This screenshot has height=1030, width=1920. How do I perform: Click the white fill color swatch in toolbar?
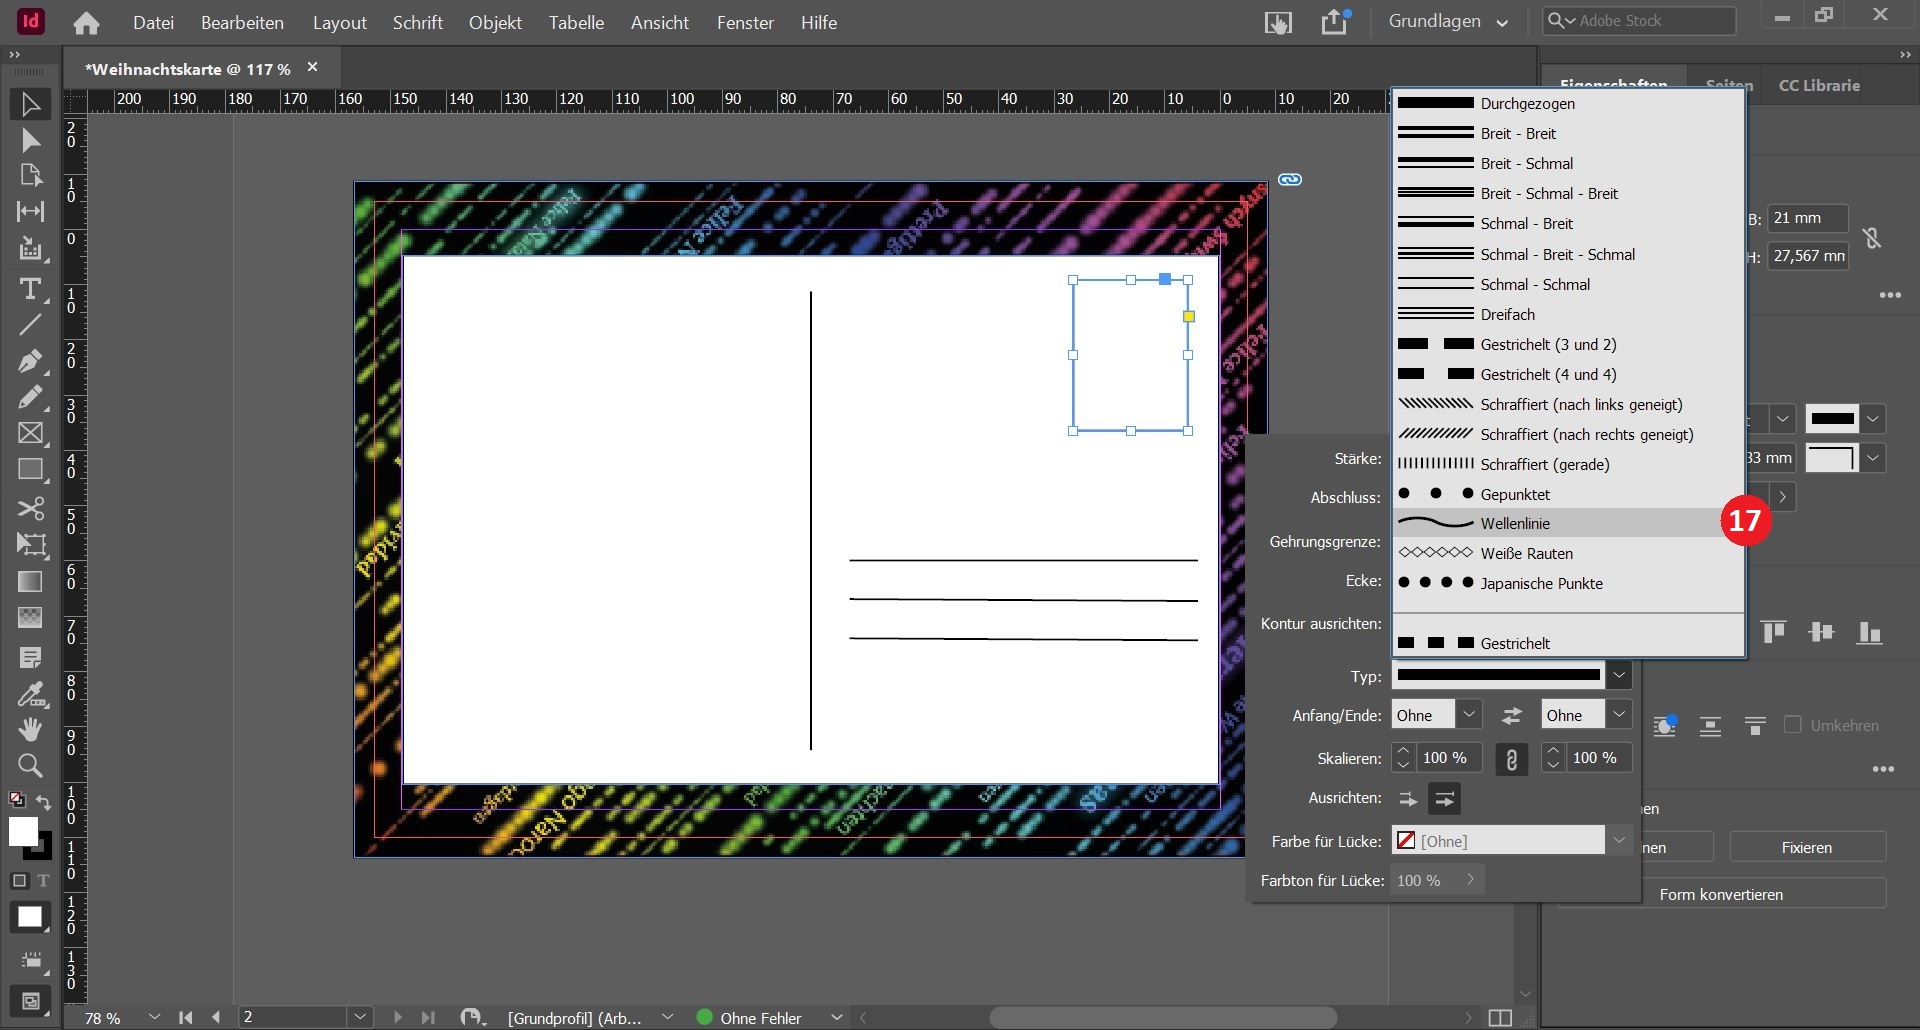coord(22,832)
